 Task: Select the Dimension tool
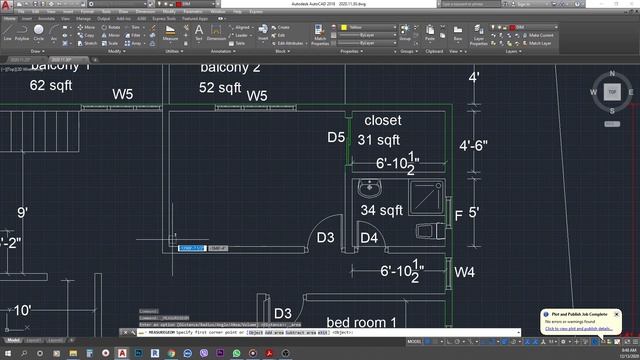[216, 33]
